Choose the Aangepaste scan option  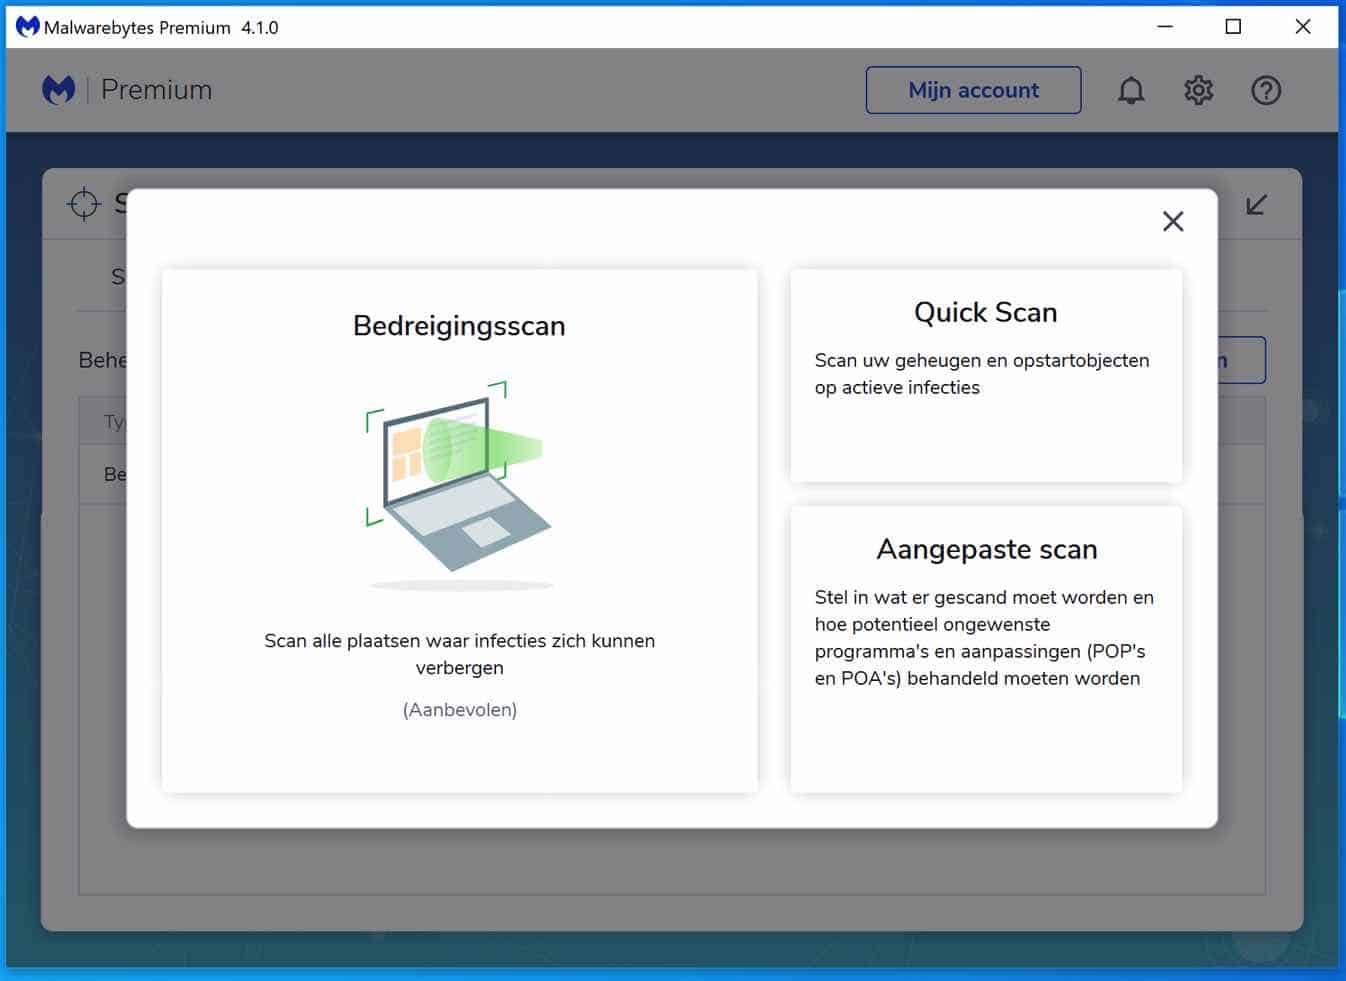(986, 649)
